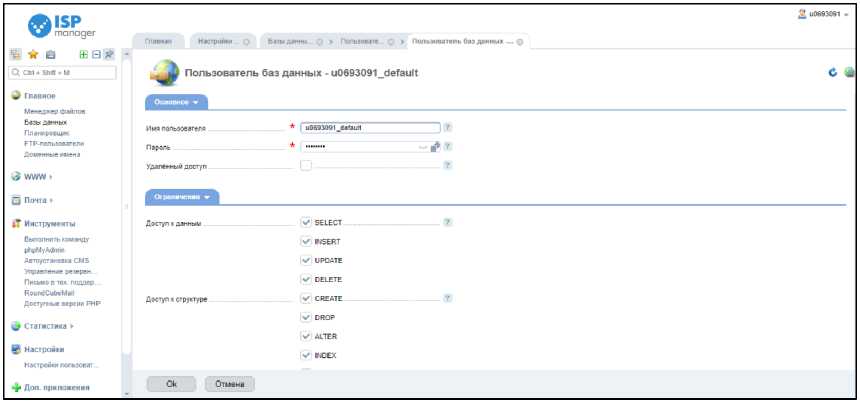Viewport: 860px width, 403px height.
Task: Collapse the Настройки menu section
Action: point(44,349)
